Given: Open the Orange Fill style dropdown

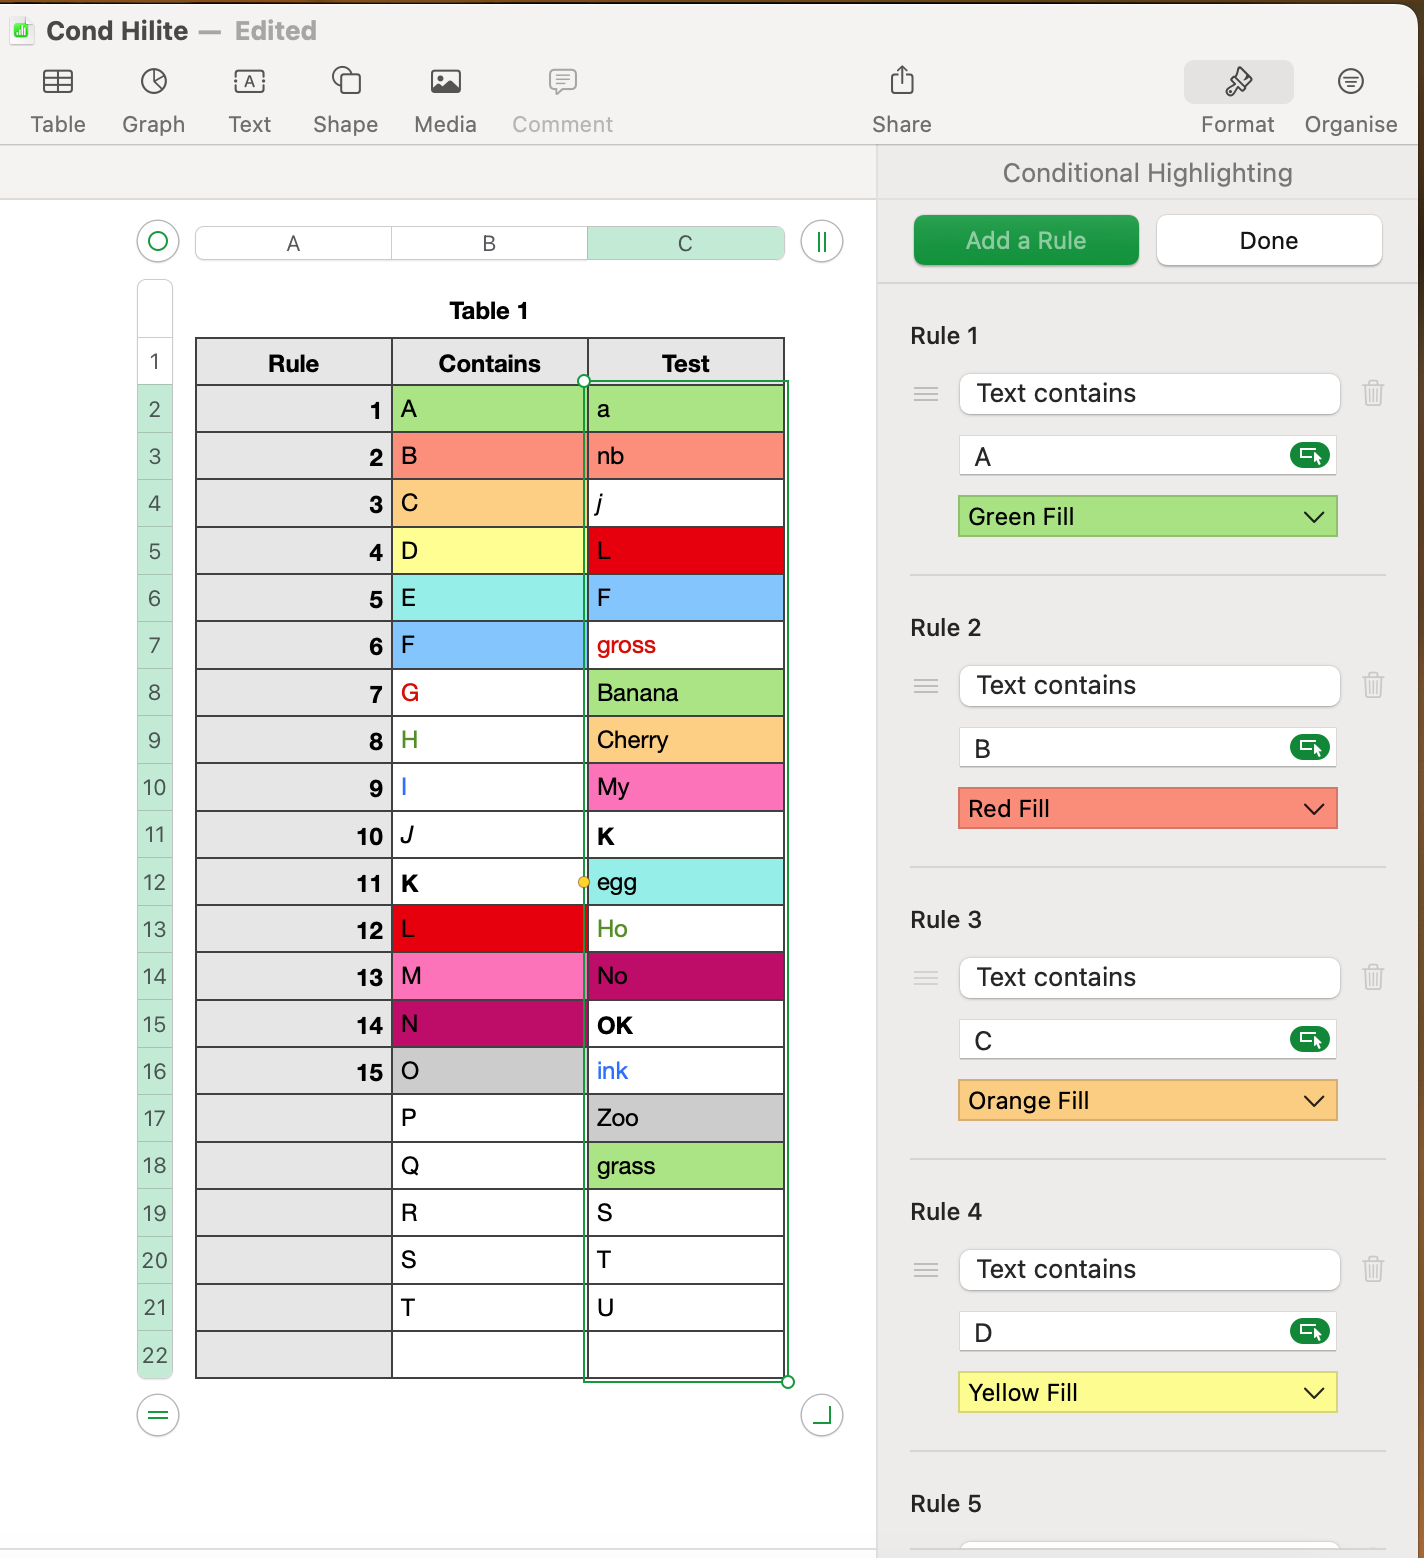Looking at the screenshot, I should click(1148, 1101).
